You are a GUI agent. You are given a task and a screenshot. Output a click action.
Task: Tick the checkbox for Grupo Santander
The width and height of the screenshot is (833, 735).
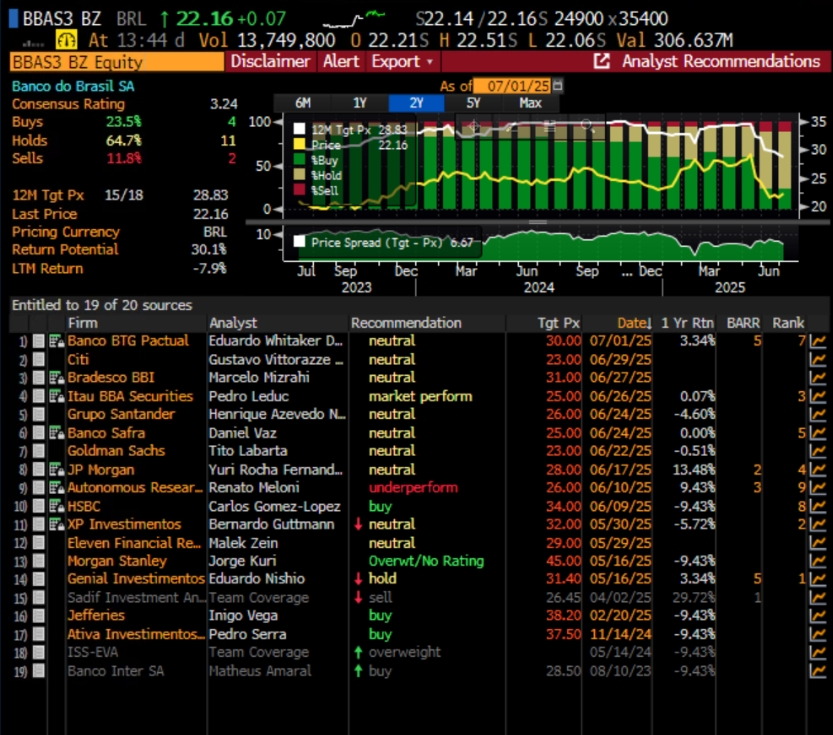(x=38, y=415)
